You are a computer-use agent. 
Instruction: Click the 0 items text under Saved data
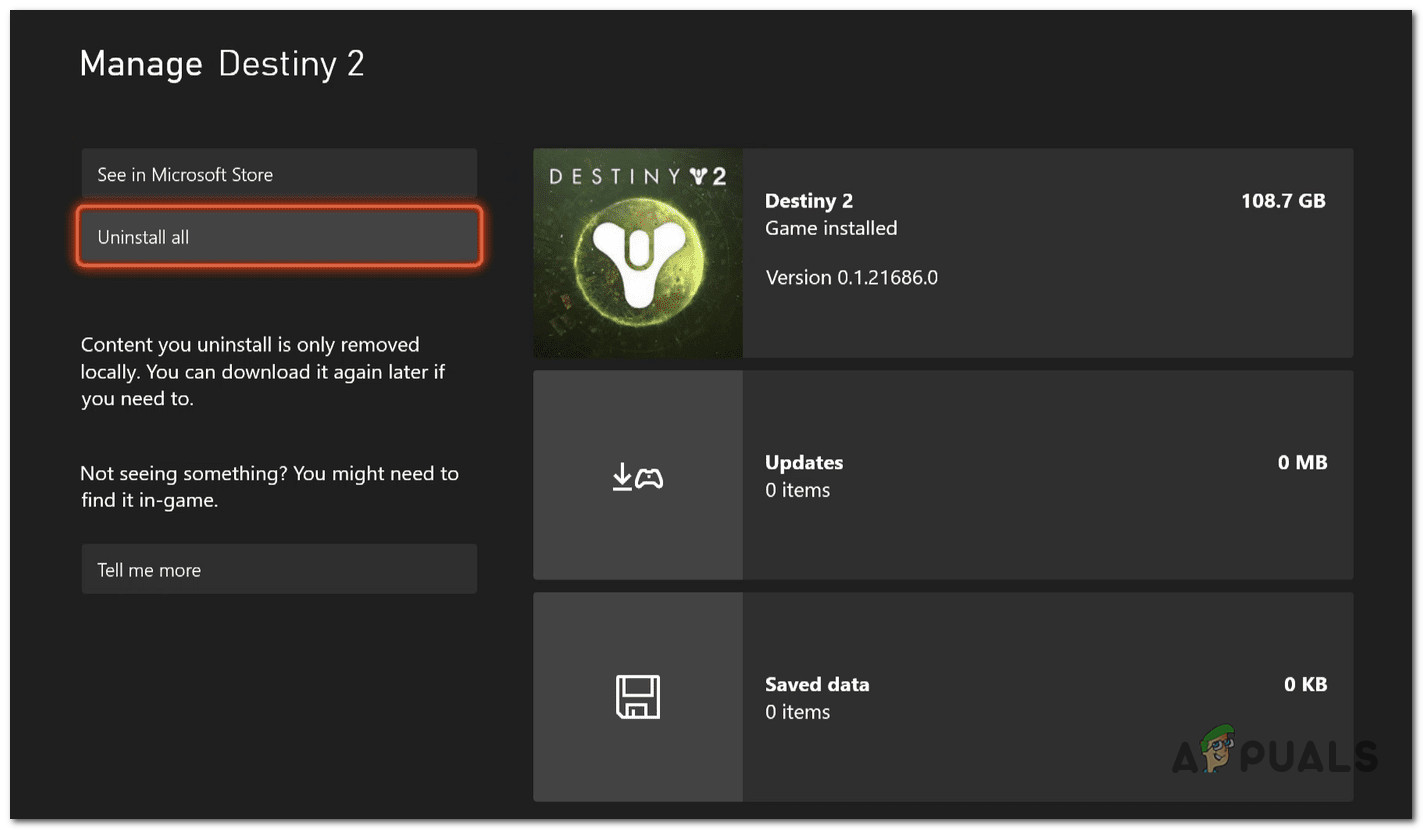(797, 712)
